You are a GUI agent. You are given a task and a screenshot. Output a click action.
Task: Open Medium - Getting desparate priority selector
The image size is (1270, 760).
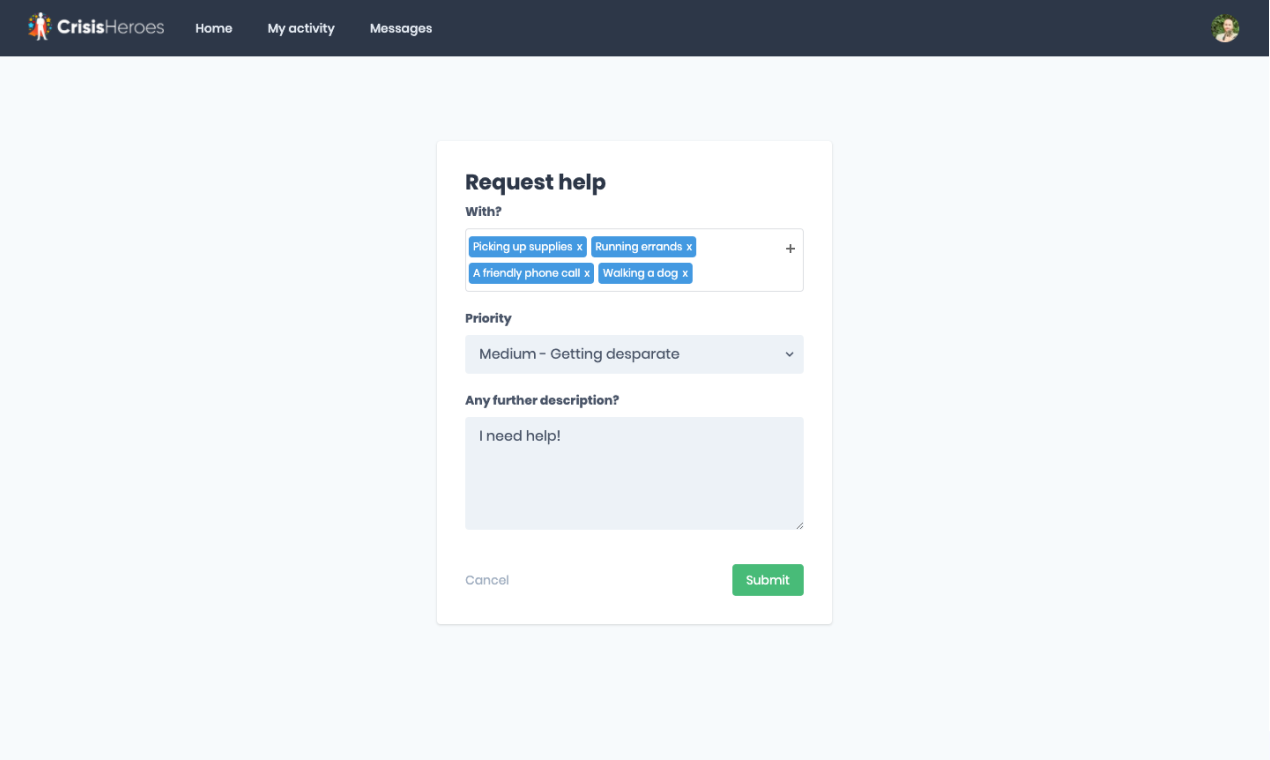coord(634,354)
